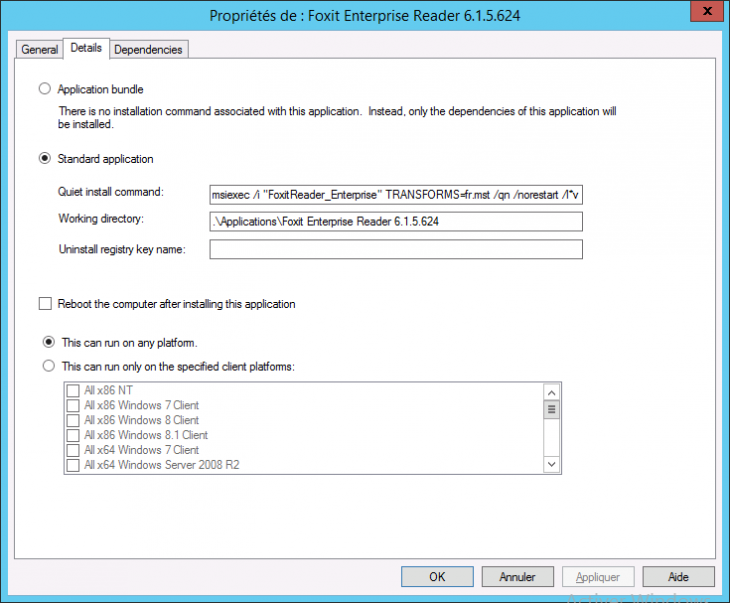Select the Application bundle option
This screenshot has width=730, height=603.
pos(45,88)
